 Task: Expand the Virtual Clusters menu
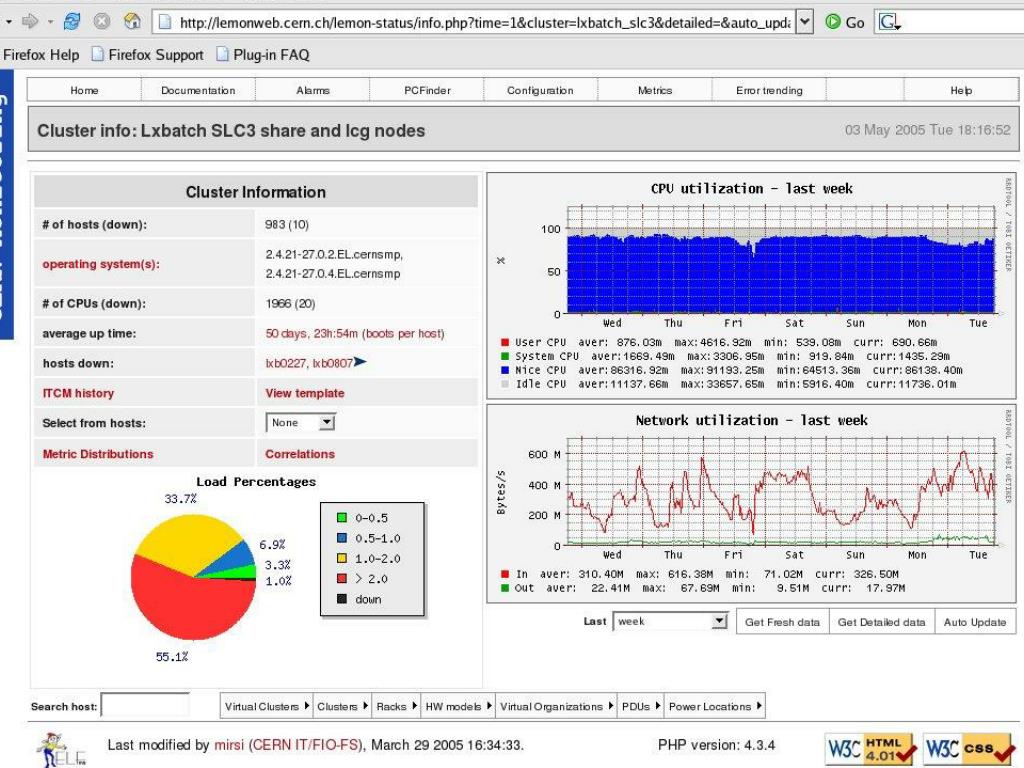click(267, 706)
